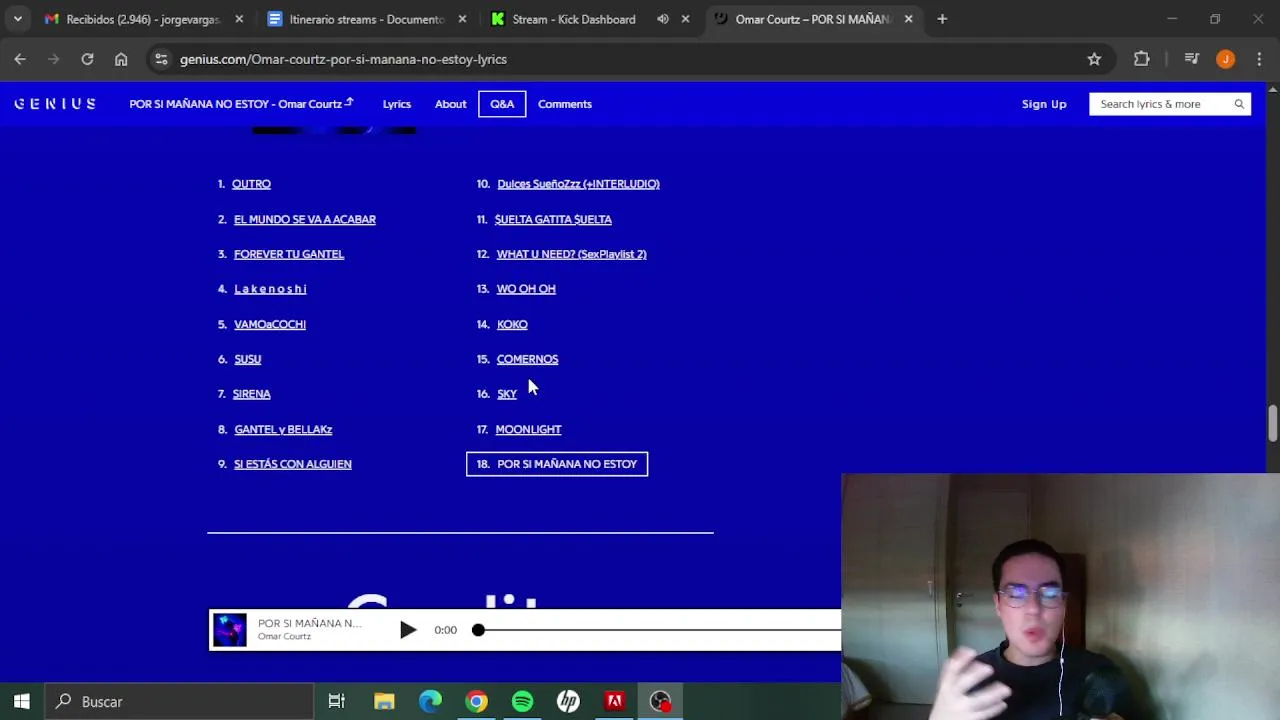Open Chrome three-dot menu

click(1259, 59)
